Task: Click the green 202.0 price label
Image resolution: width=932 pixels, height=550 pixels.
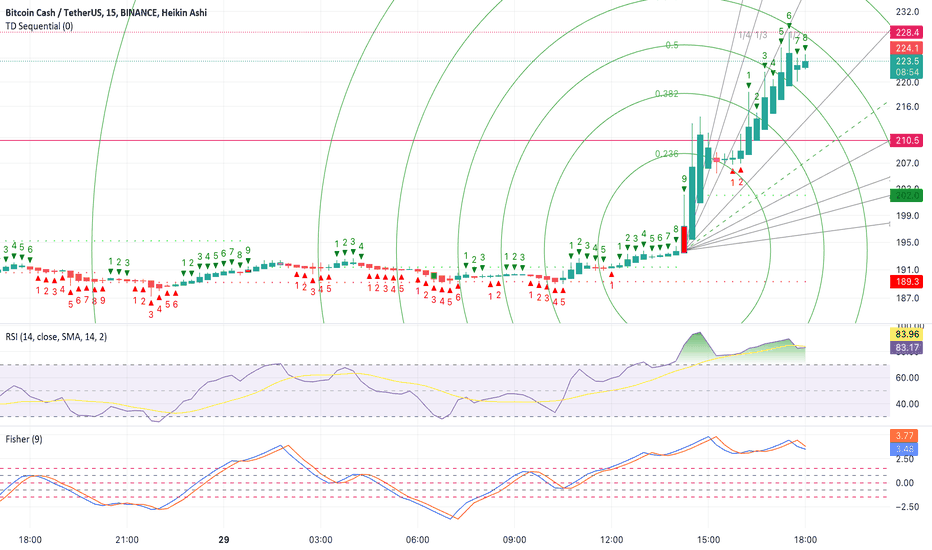Action: [907, 195]
